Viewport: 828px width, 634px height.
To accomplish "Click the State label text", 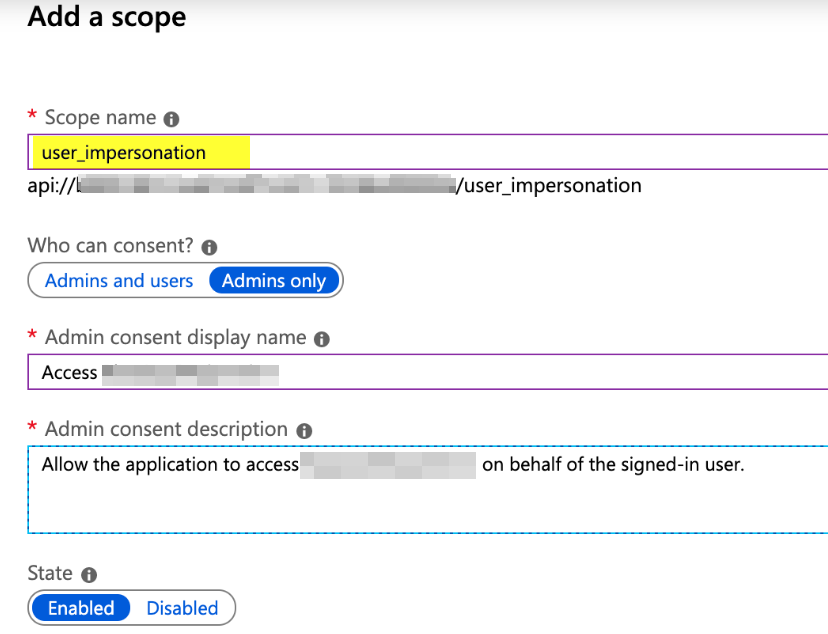I will pyautogui.click(x=50, y=574).
